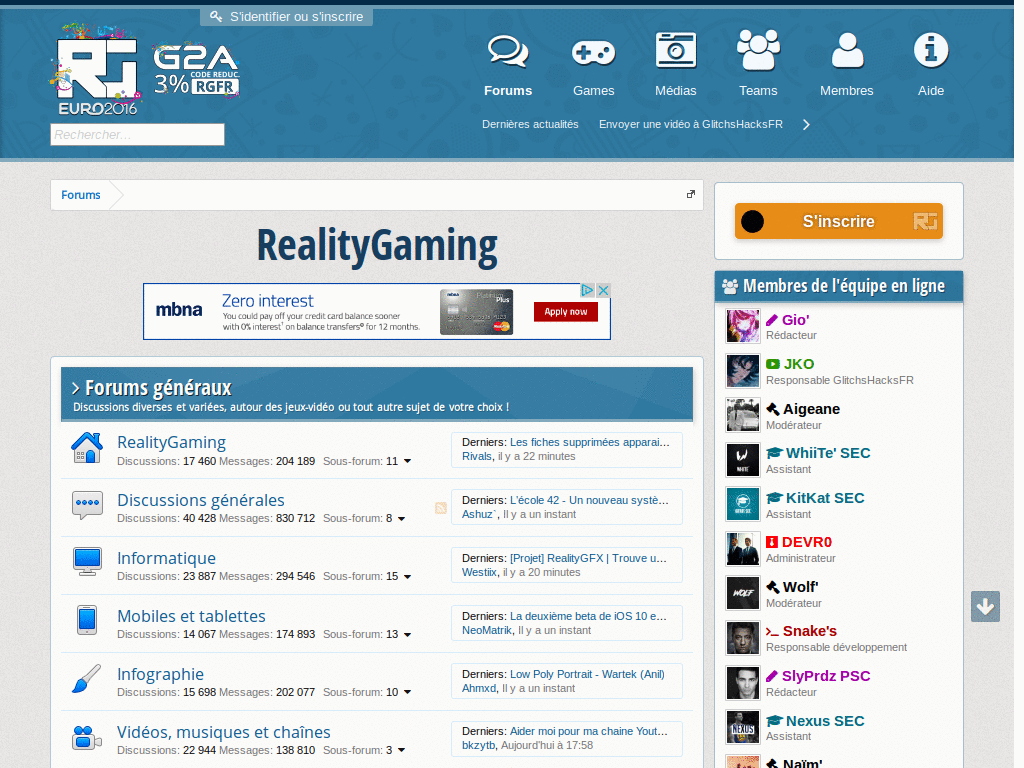Open the Mobiles et tablettes forum title
This screenshot has height=768, width=1024.
click(x=191, y=616)
